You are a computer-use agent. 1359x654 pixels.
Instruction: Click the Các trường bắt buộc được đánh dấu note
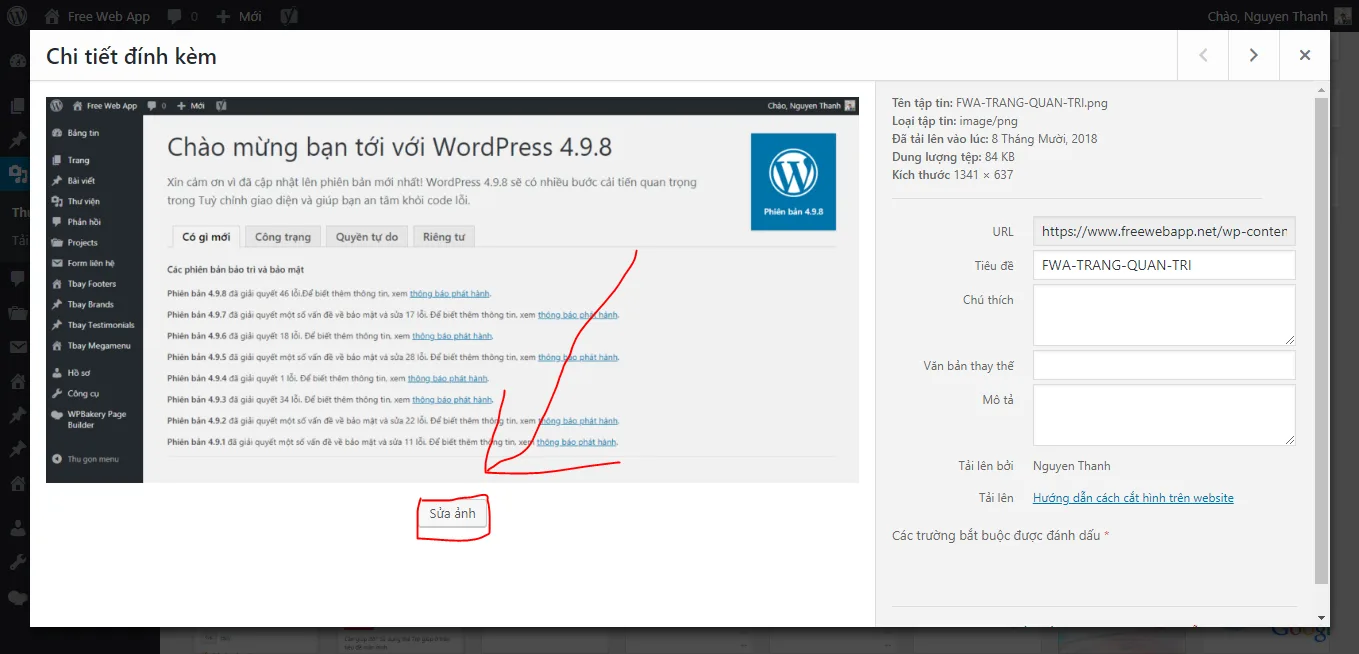tap(1000, 536)
